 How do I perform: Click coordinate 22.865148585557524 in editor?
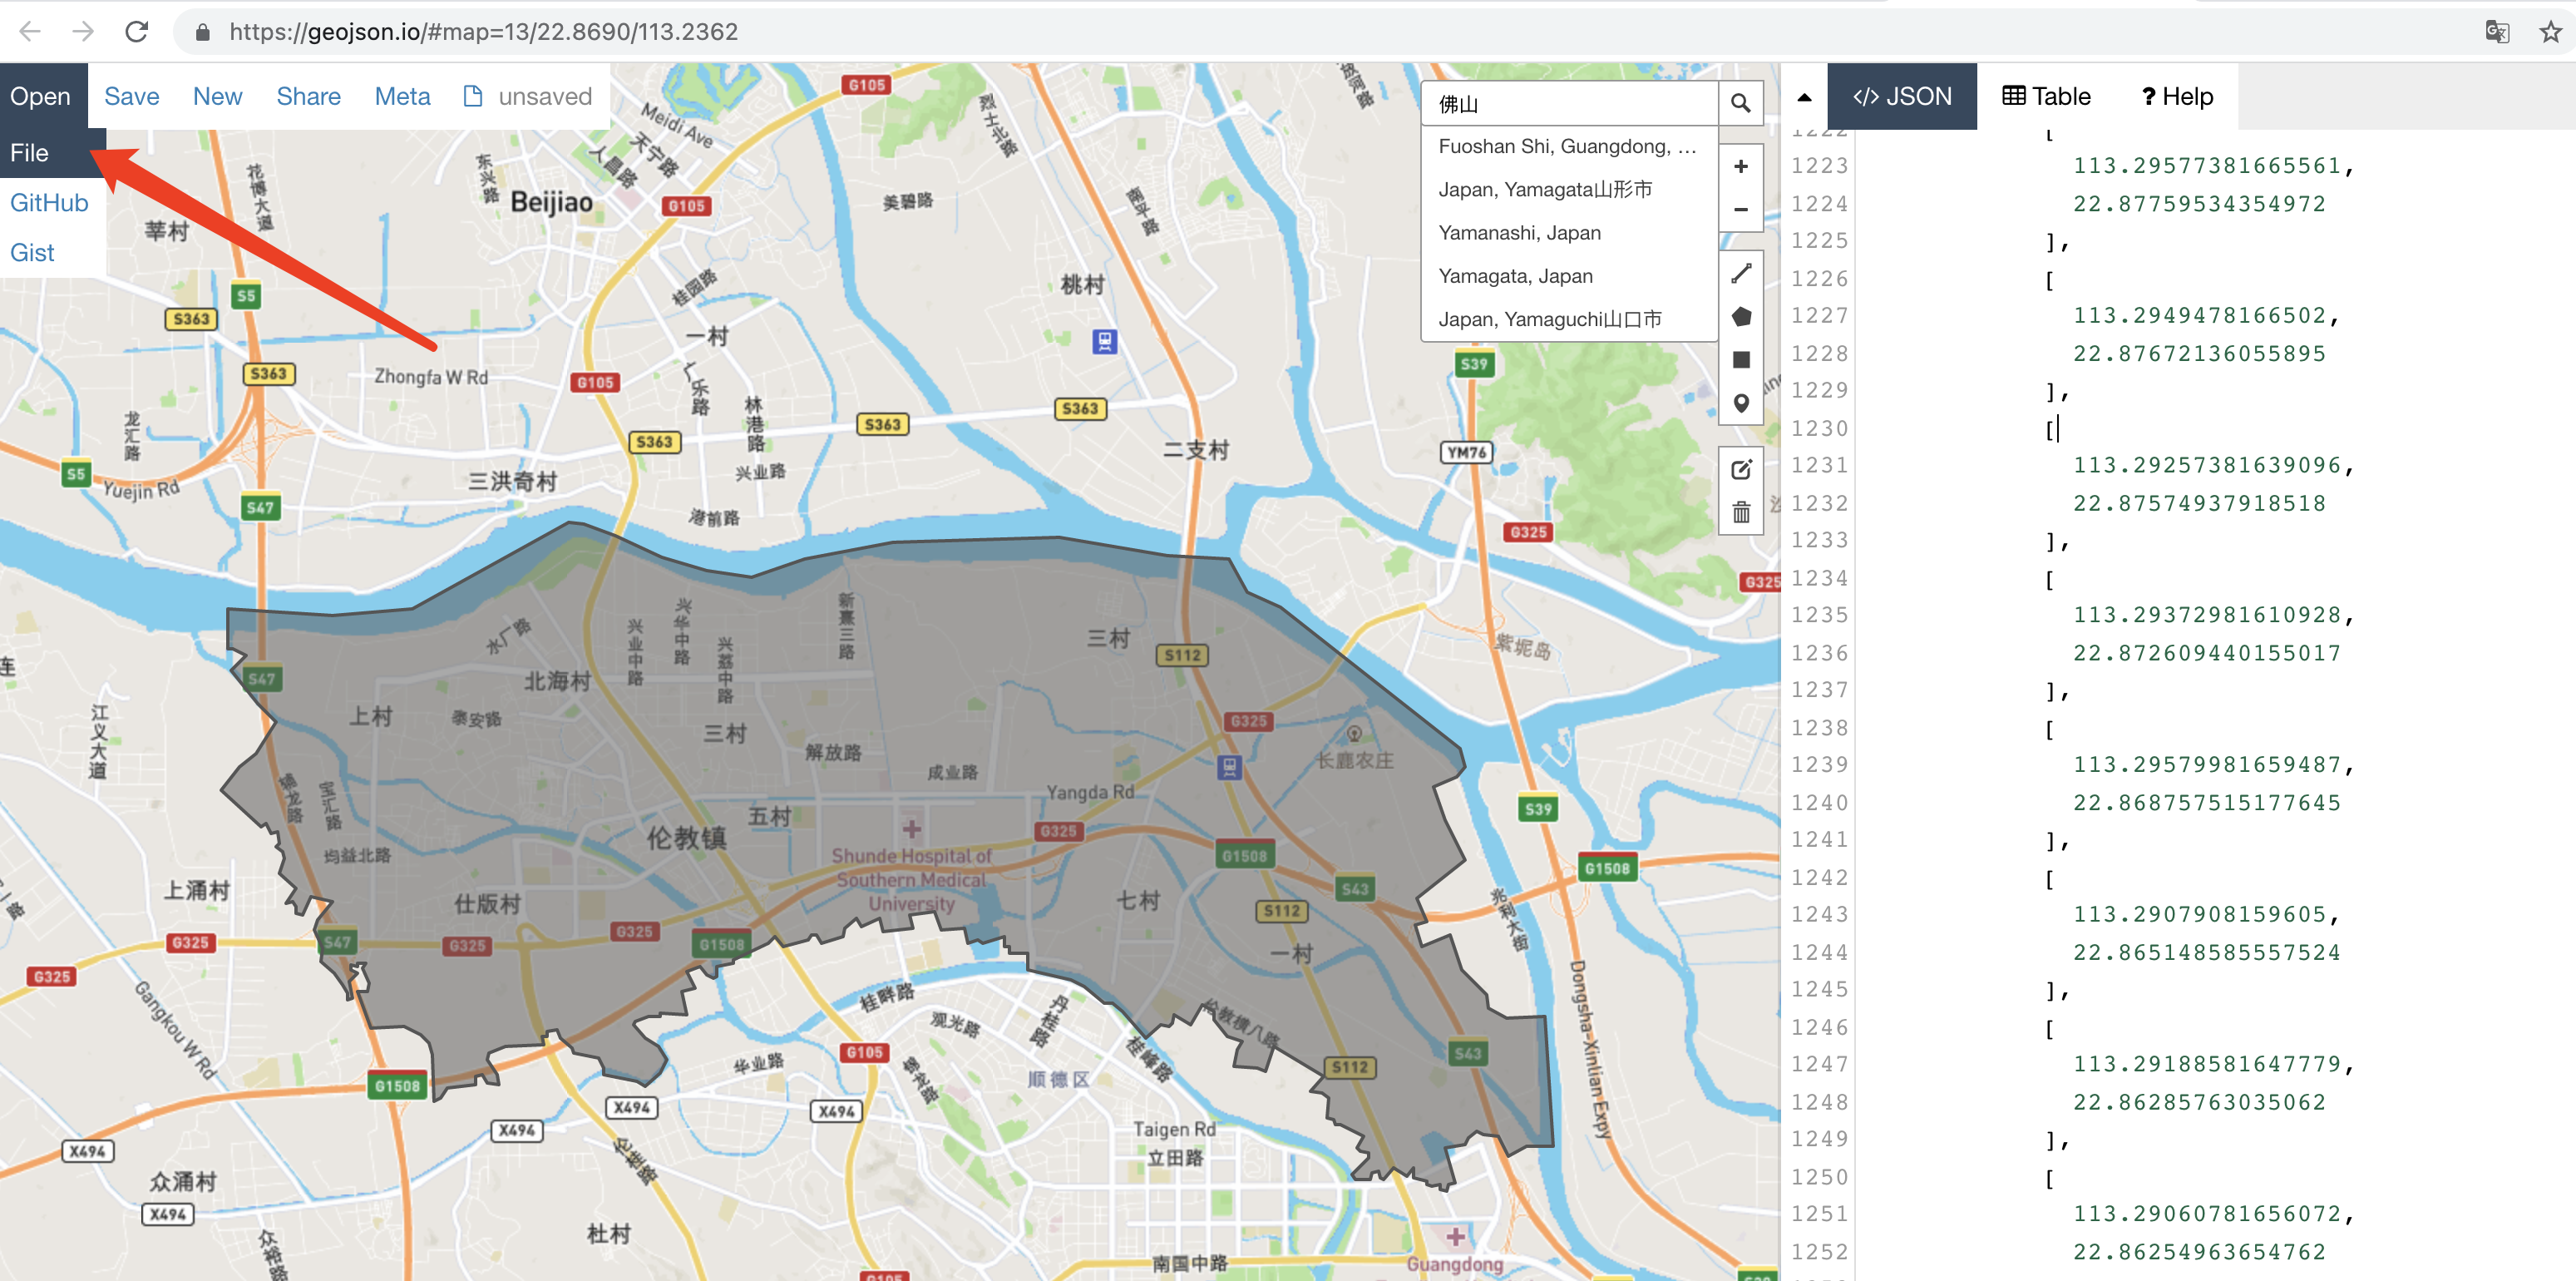coord(2207,952)
